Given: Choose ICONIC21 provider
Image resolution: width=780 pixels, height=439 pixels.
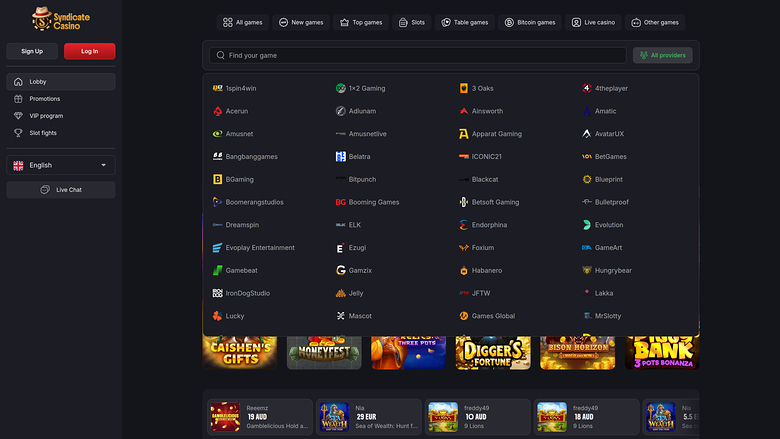Looking at the screenshot, I should click(x=481, y=156).
